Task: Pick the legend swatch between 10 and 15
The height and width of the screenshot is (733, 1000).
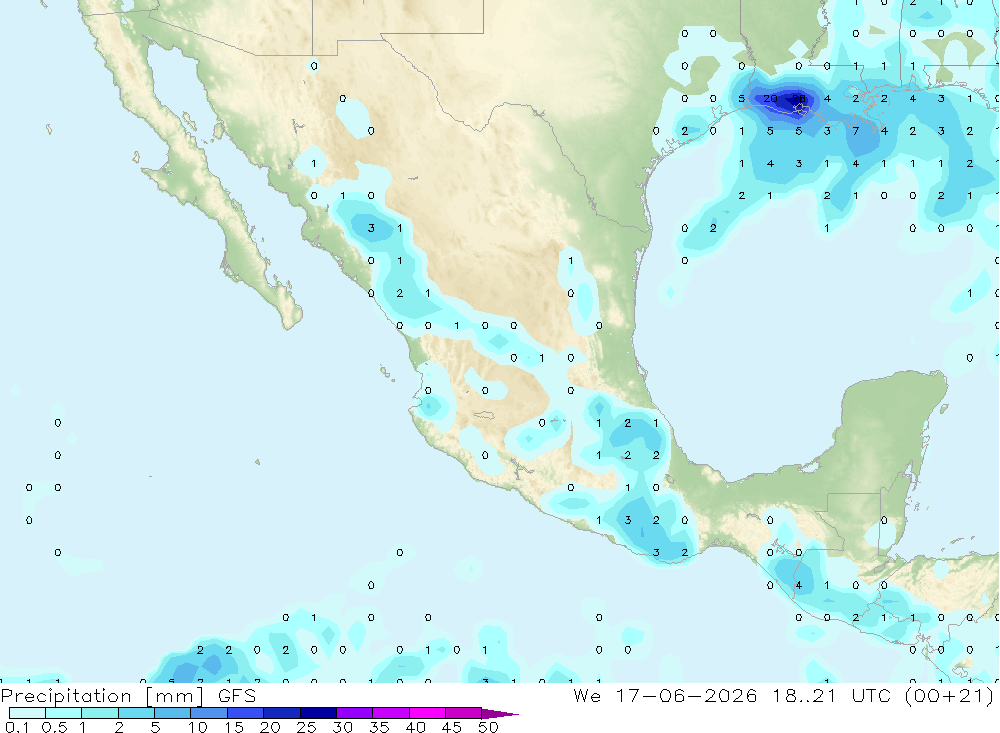Action: coord(209,713)
